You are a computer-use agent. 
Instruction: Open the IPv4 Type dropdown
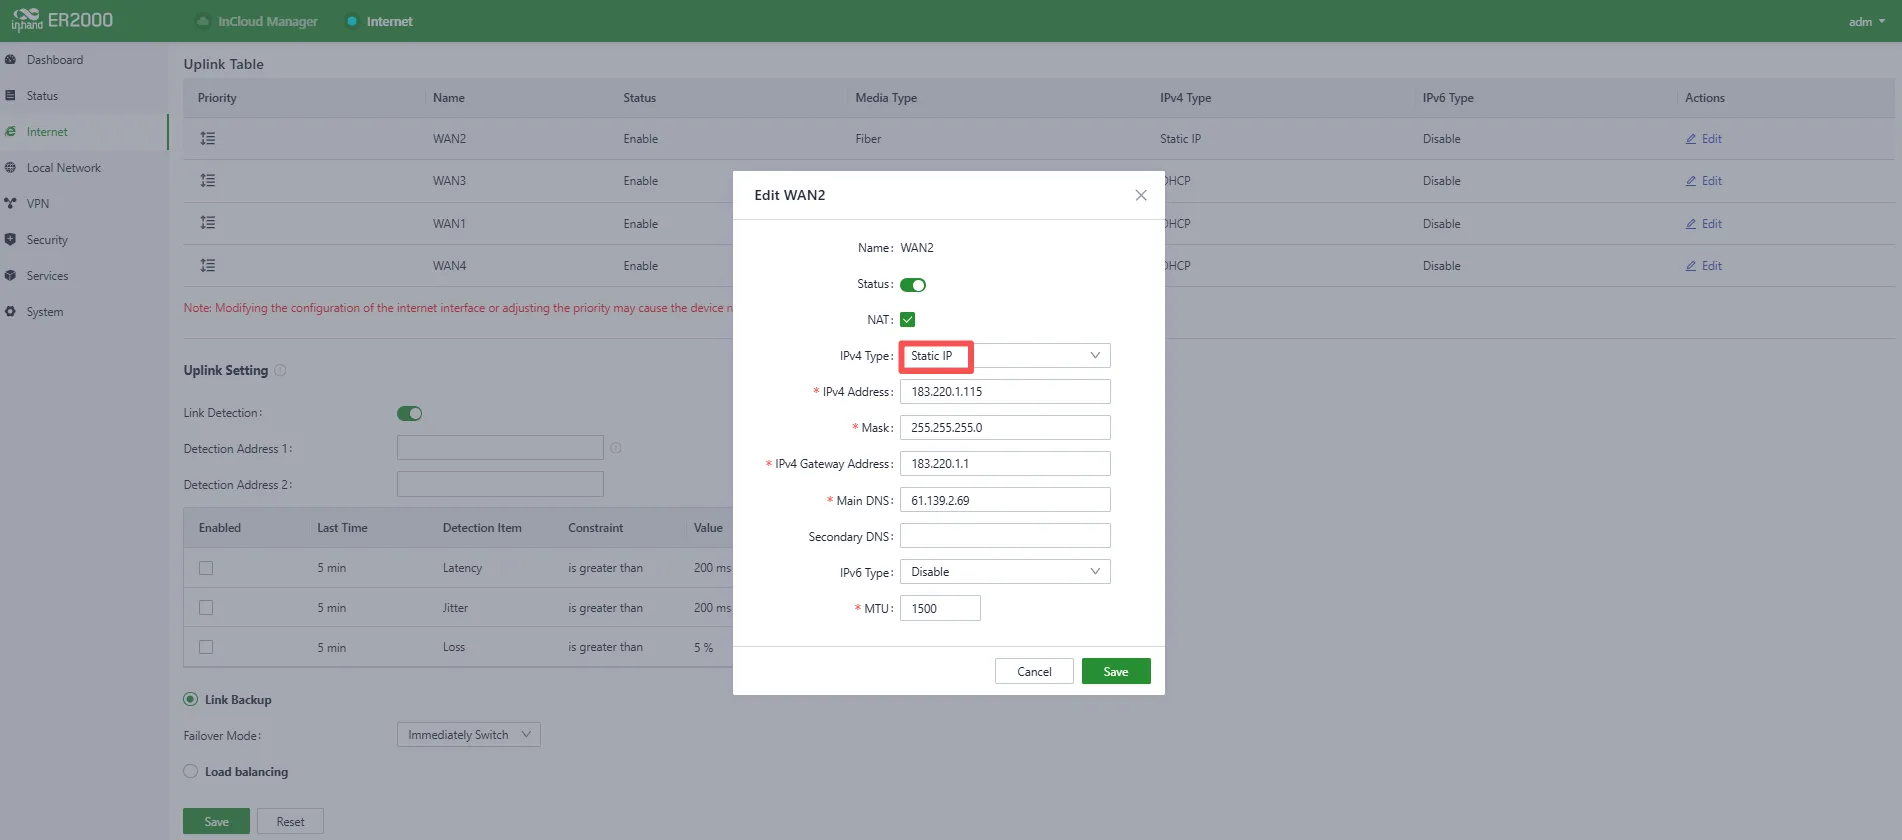pos(1005,356)
